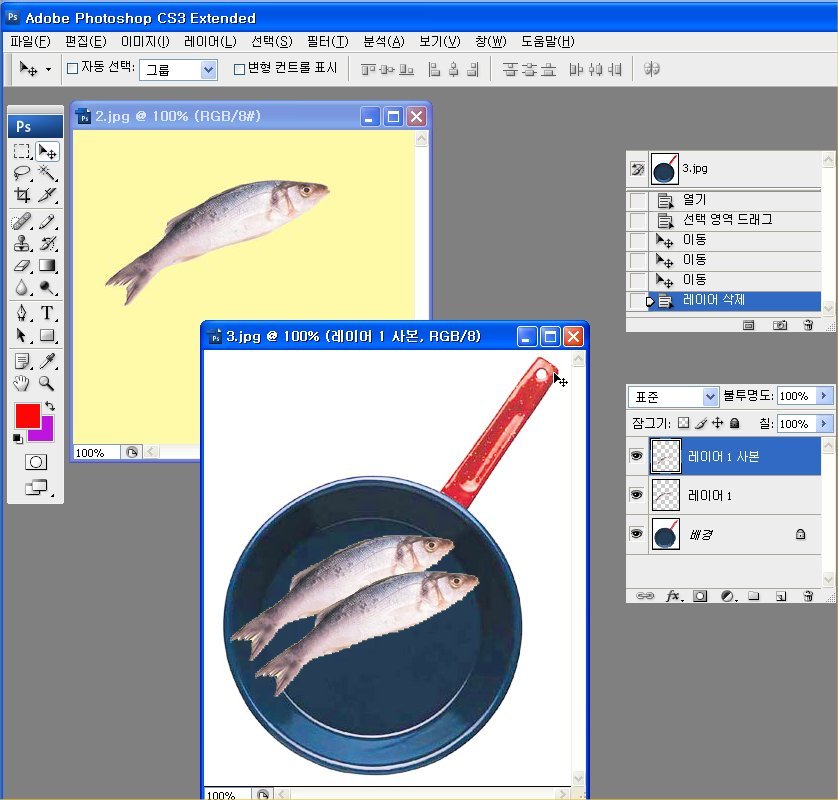Hide the 레이어 1 layer visibility eye
Viewport: 838px width, 800px height.
(x=636, y=495)
